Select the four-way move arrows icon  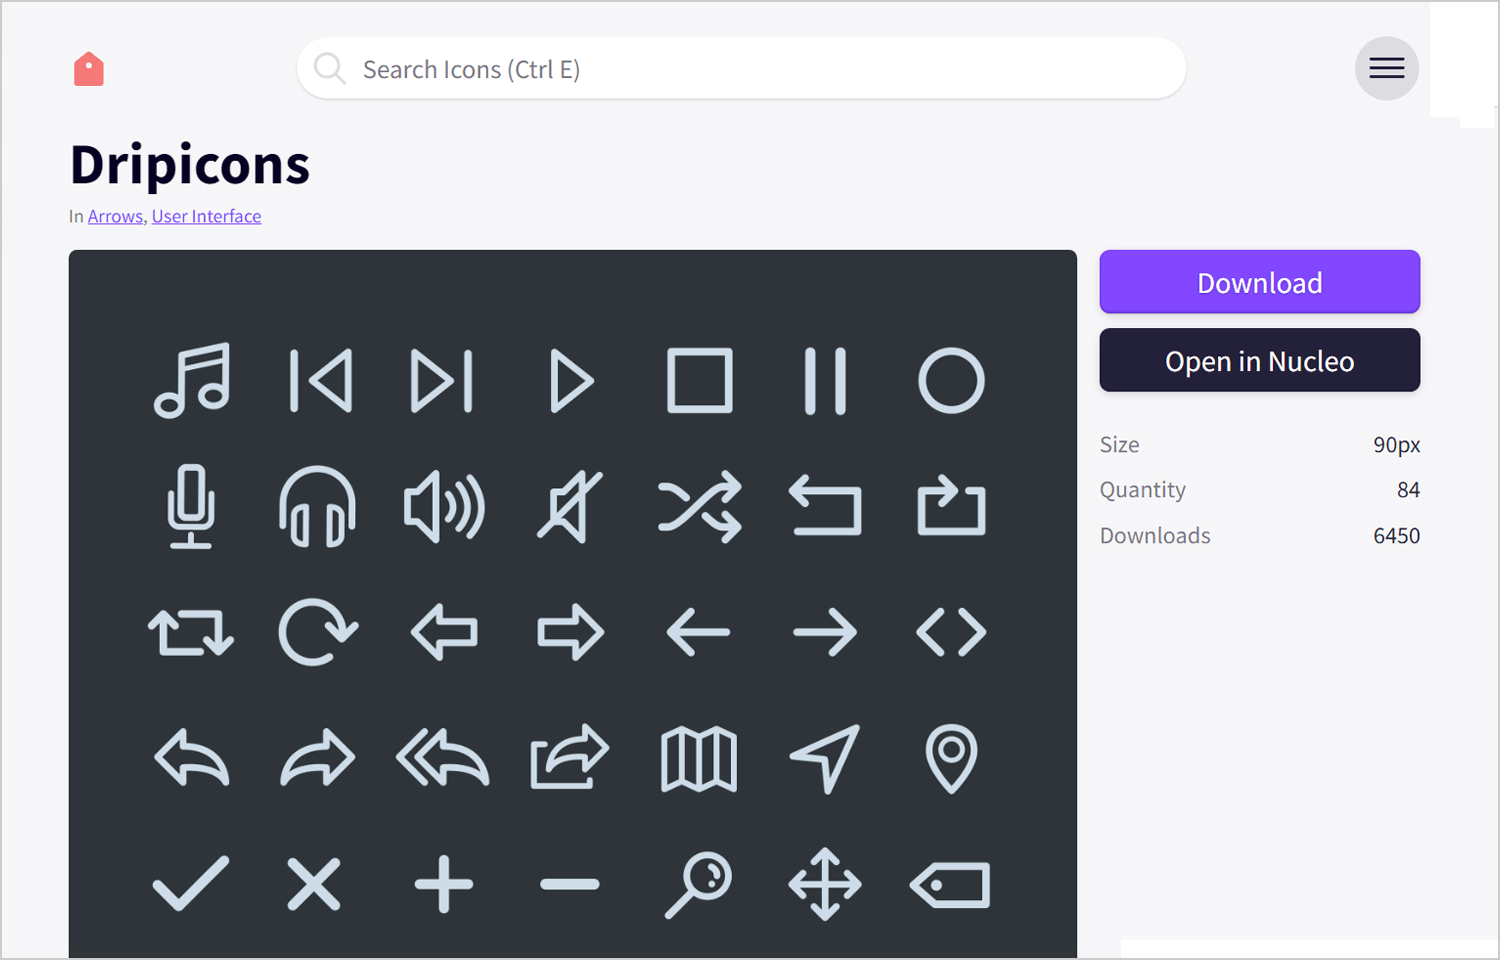825,884
